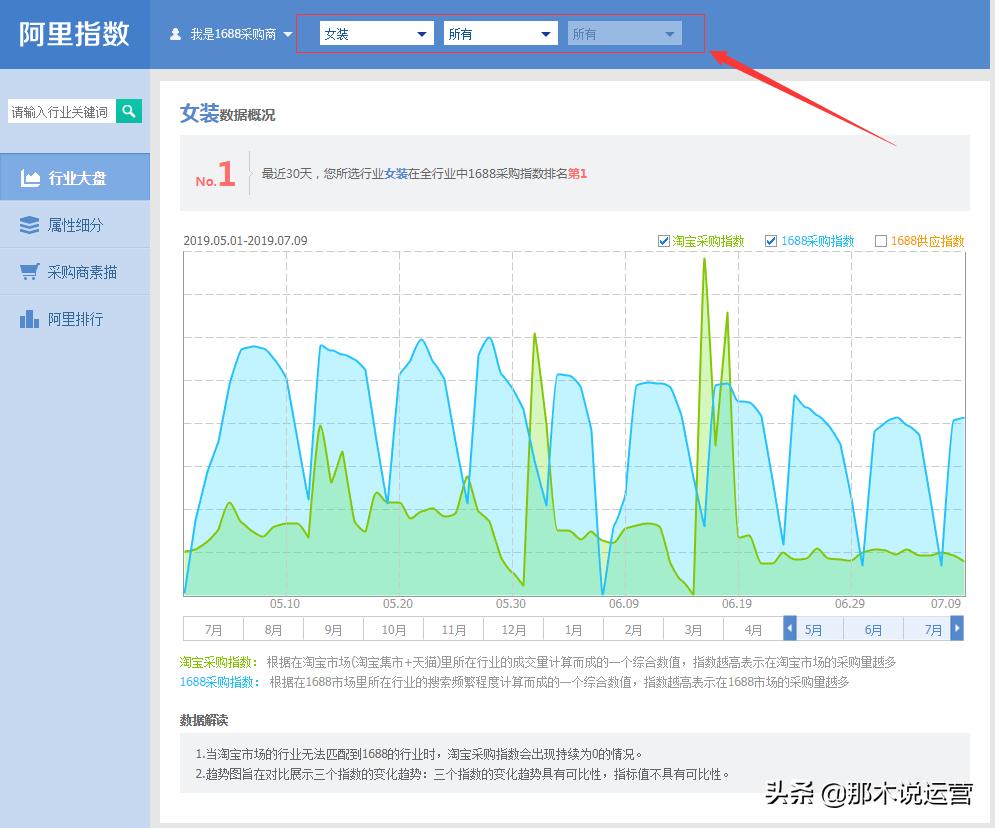Click the user icon beside 我是1688采购商
995x828 pixels.
pos(175,33)
